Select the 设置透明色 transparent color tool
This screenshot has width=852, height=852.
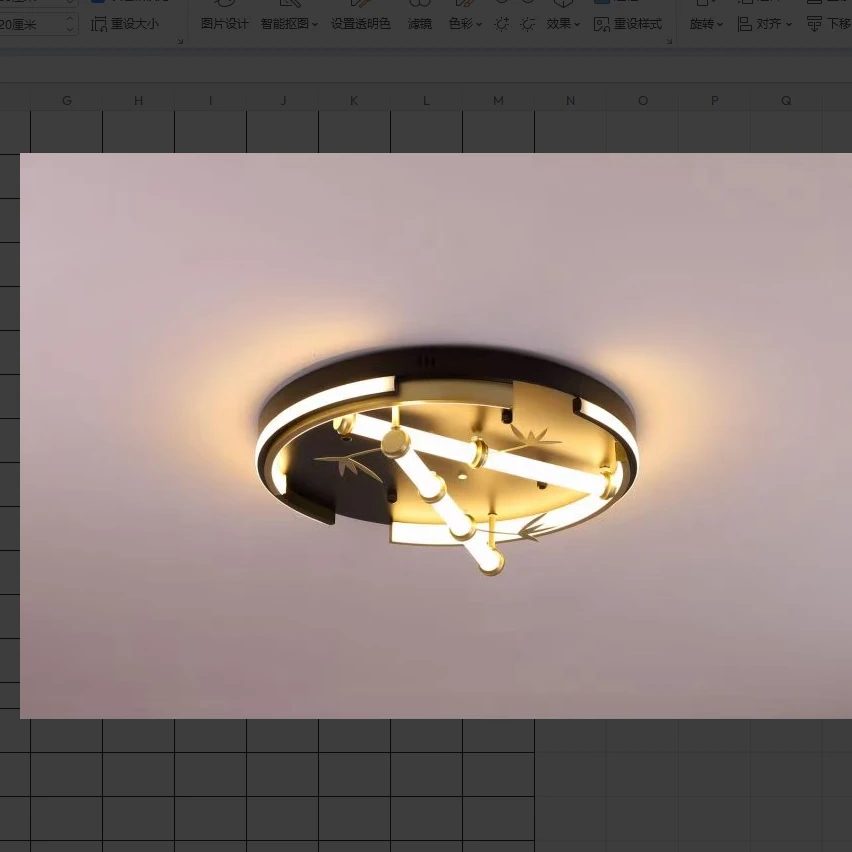360,24
